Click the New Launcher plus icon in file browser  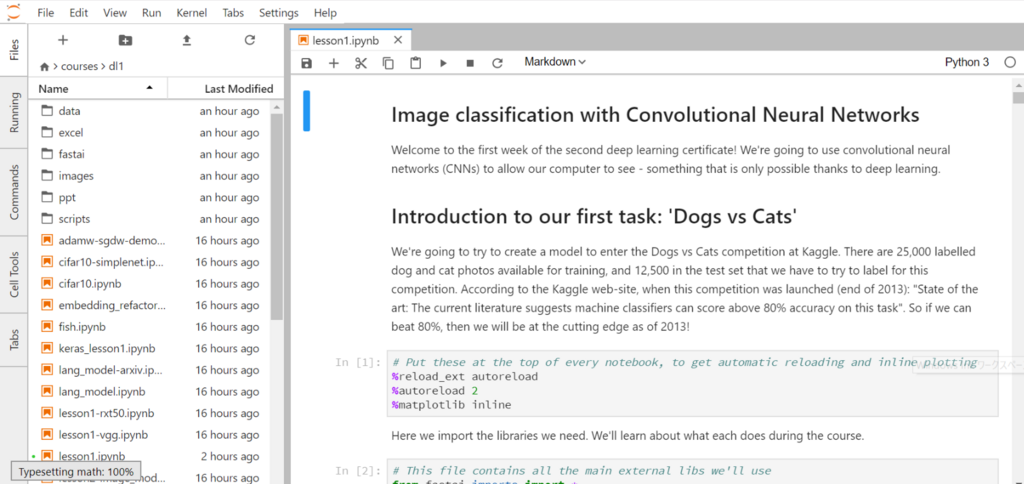tap(63, 40)
